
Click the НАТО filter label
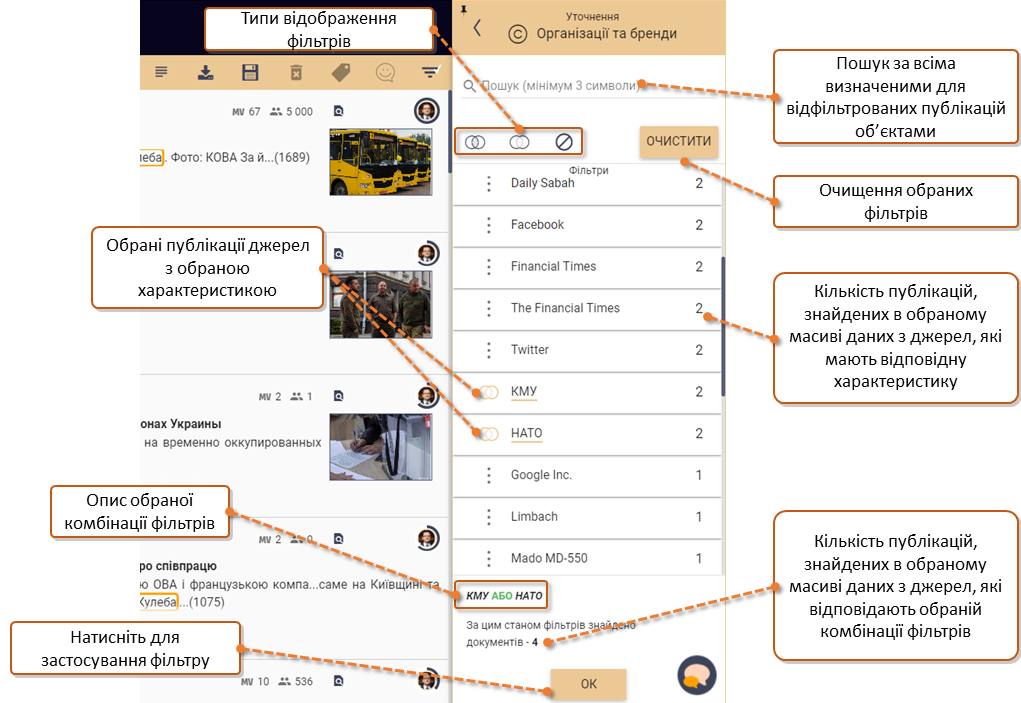click(x=526, y=433)
